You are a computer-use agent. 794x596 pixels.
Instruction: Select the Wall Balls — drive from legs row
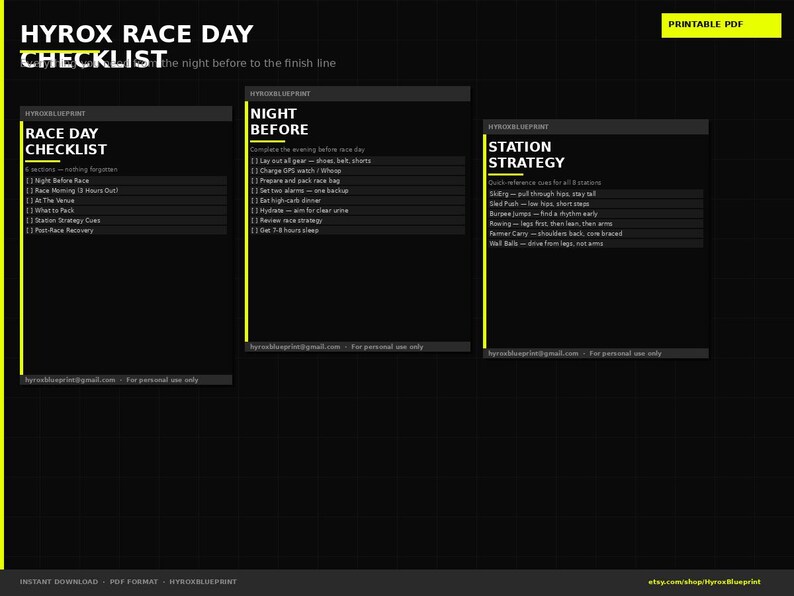click(x=596, y=244)
